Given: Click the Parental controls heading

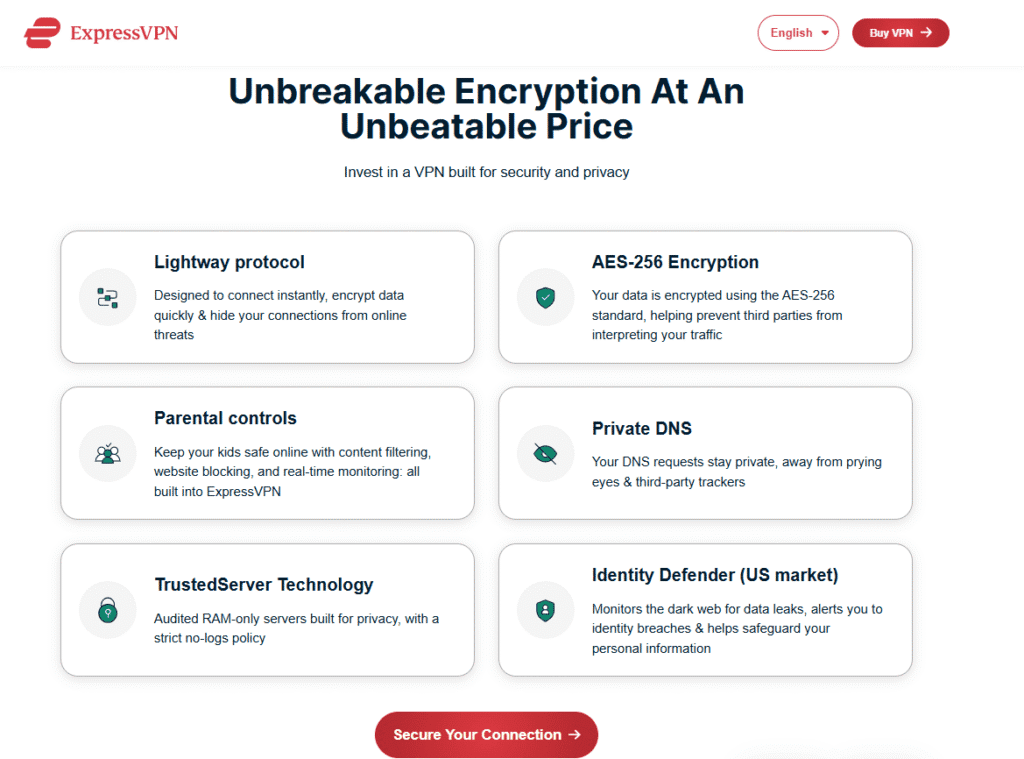Looking at the screenshot, I should coord(225,418).
